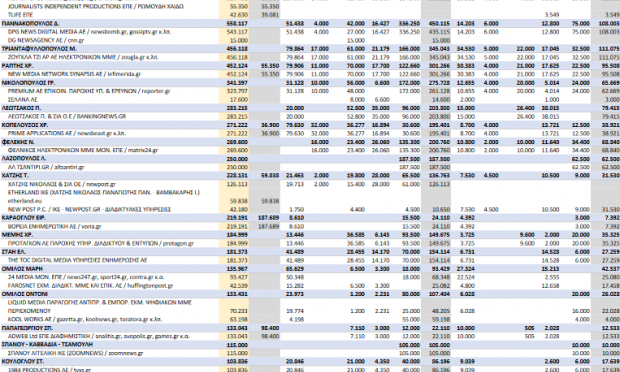The image size is (620, 372).
Task: Click PRIME APPLICATIONS AE newsbeast.gr cell
Action: [x=67, y=133]
